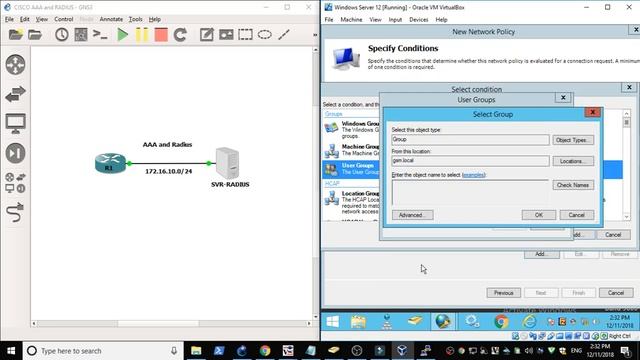Open Chrome in the VM taskbar
The height and width of the screenshot is (360, 640).
point(501,322)
